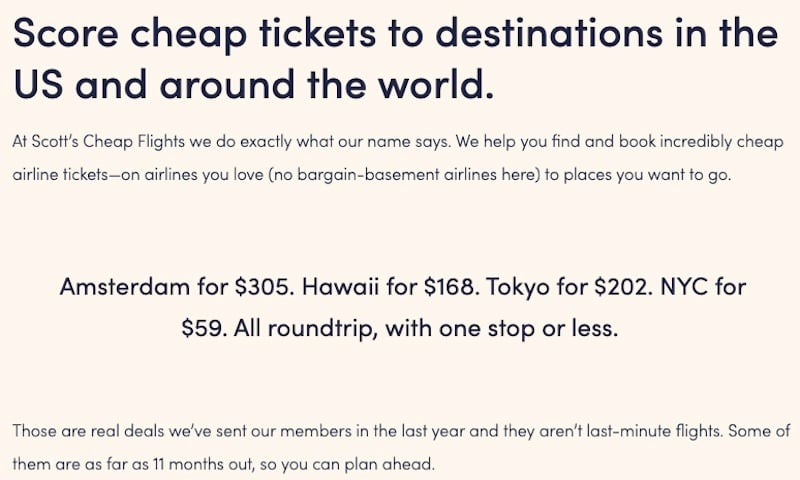Click the "Score cheap tickets" headline first line
The height and width of the screenshot is (480, 800).
[395, 34]
